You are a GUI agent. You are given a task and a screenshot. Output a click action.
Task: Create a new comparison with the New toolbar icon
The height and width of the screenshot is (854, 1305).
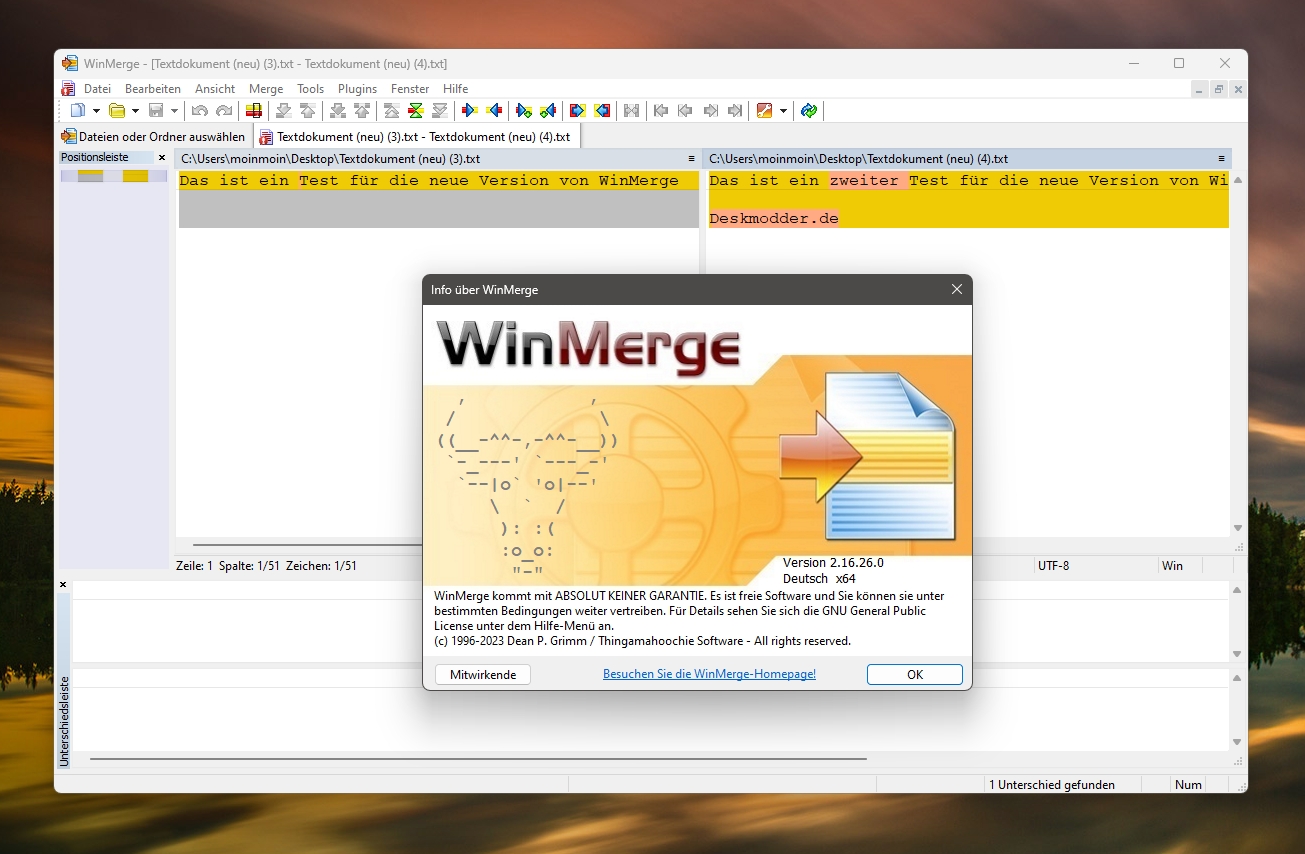78,111
